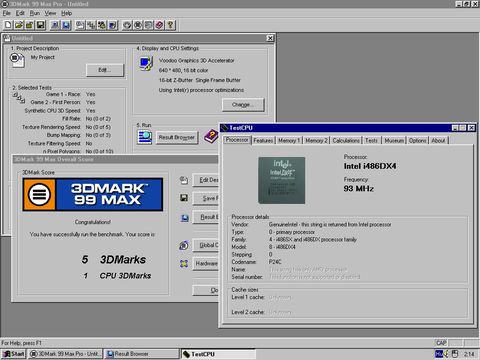This screenshot has height=360, width=480.
Task: Click the 'Intel i486DX4' processor name
Action: (370, 166)
